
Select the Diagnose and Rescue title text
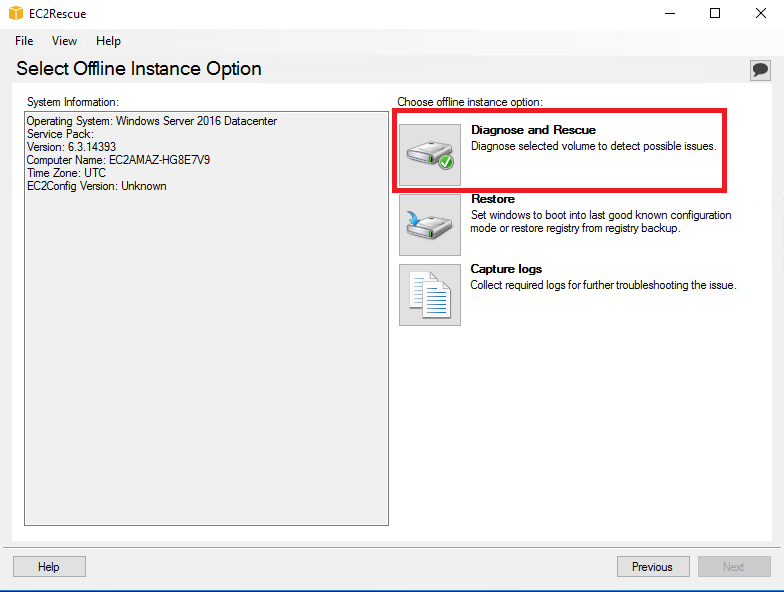click(533, 130)
